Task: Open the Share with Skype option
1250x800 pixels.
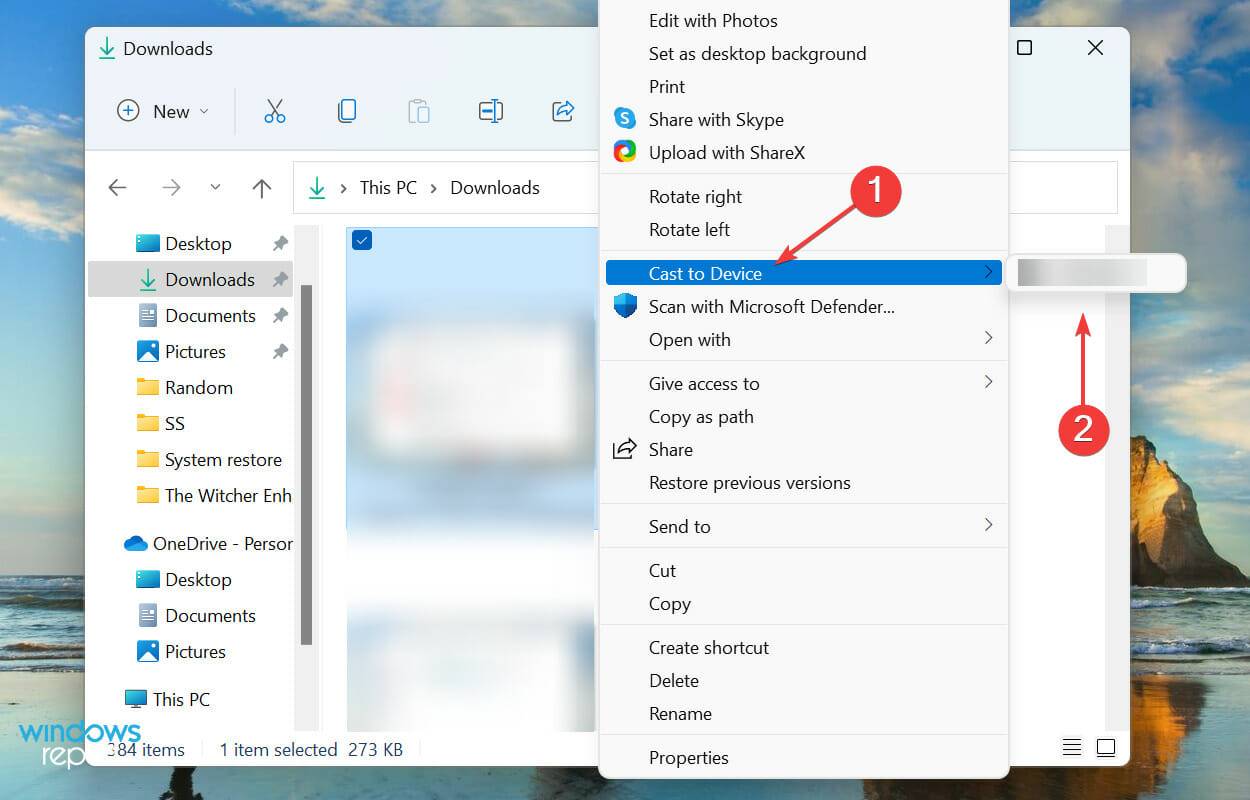Action: (714, 119)
